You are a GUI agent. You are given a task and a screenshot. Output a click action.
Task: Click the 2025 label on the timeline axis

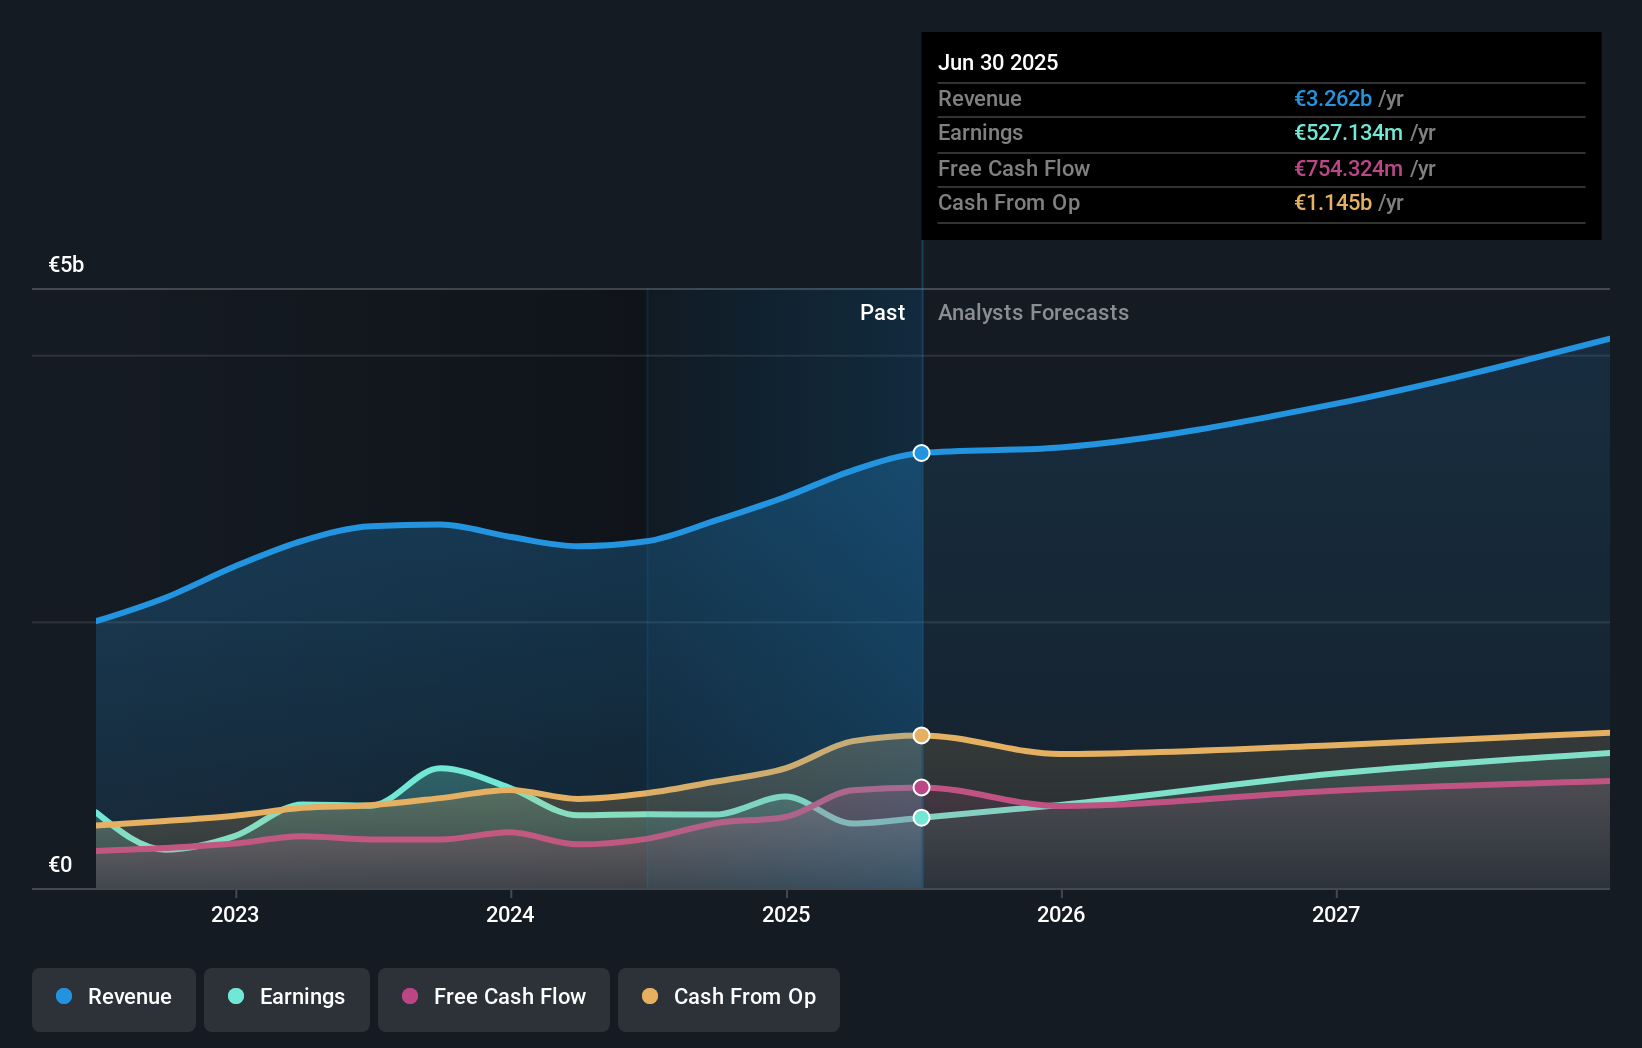tap(787, 913)
